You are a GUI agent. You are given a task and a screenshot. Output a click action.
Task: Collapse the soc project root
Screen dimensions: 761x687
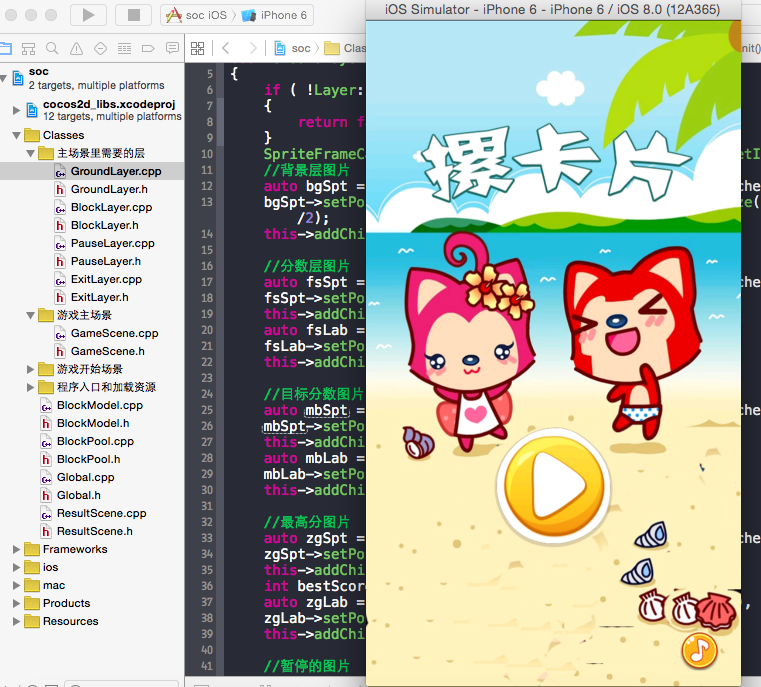point(4,78)
